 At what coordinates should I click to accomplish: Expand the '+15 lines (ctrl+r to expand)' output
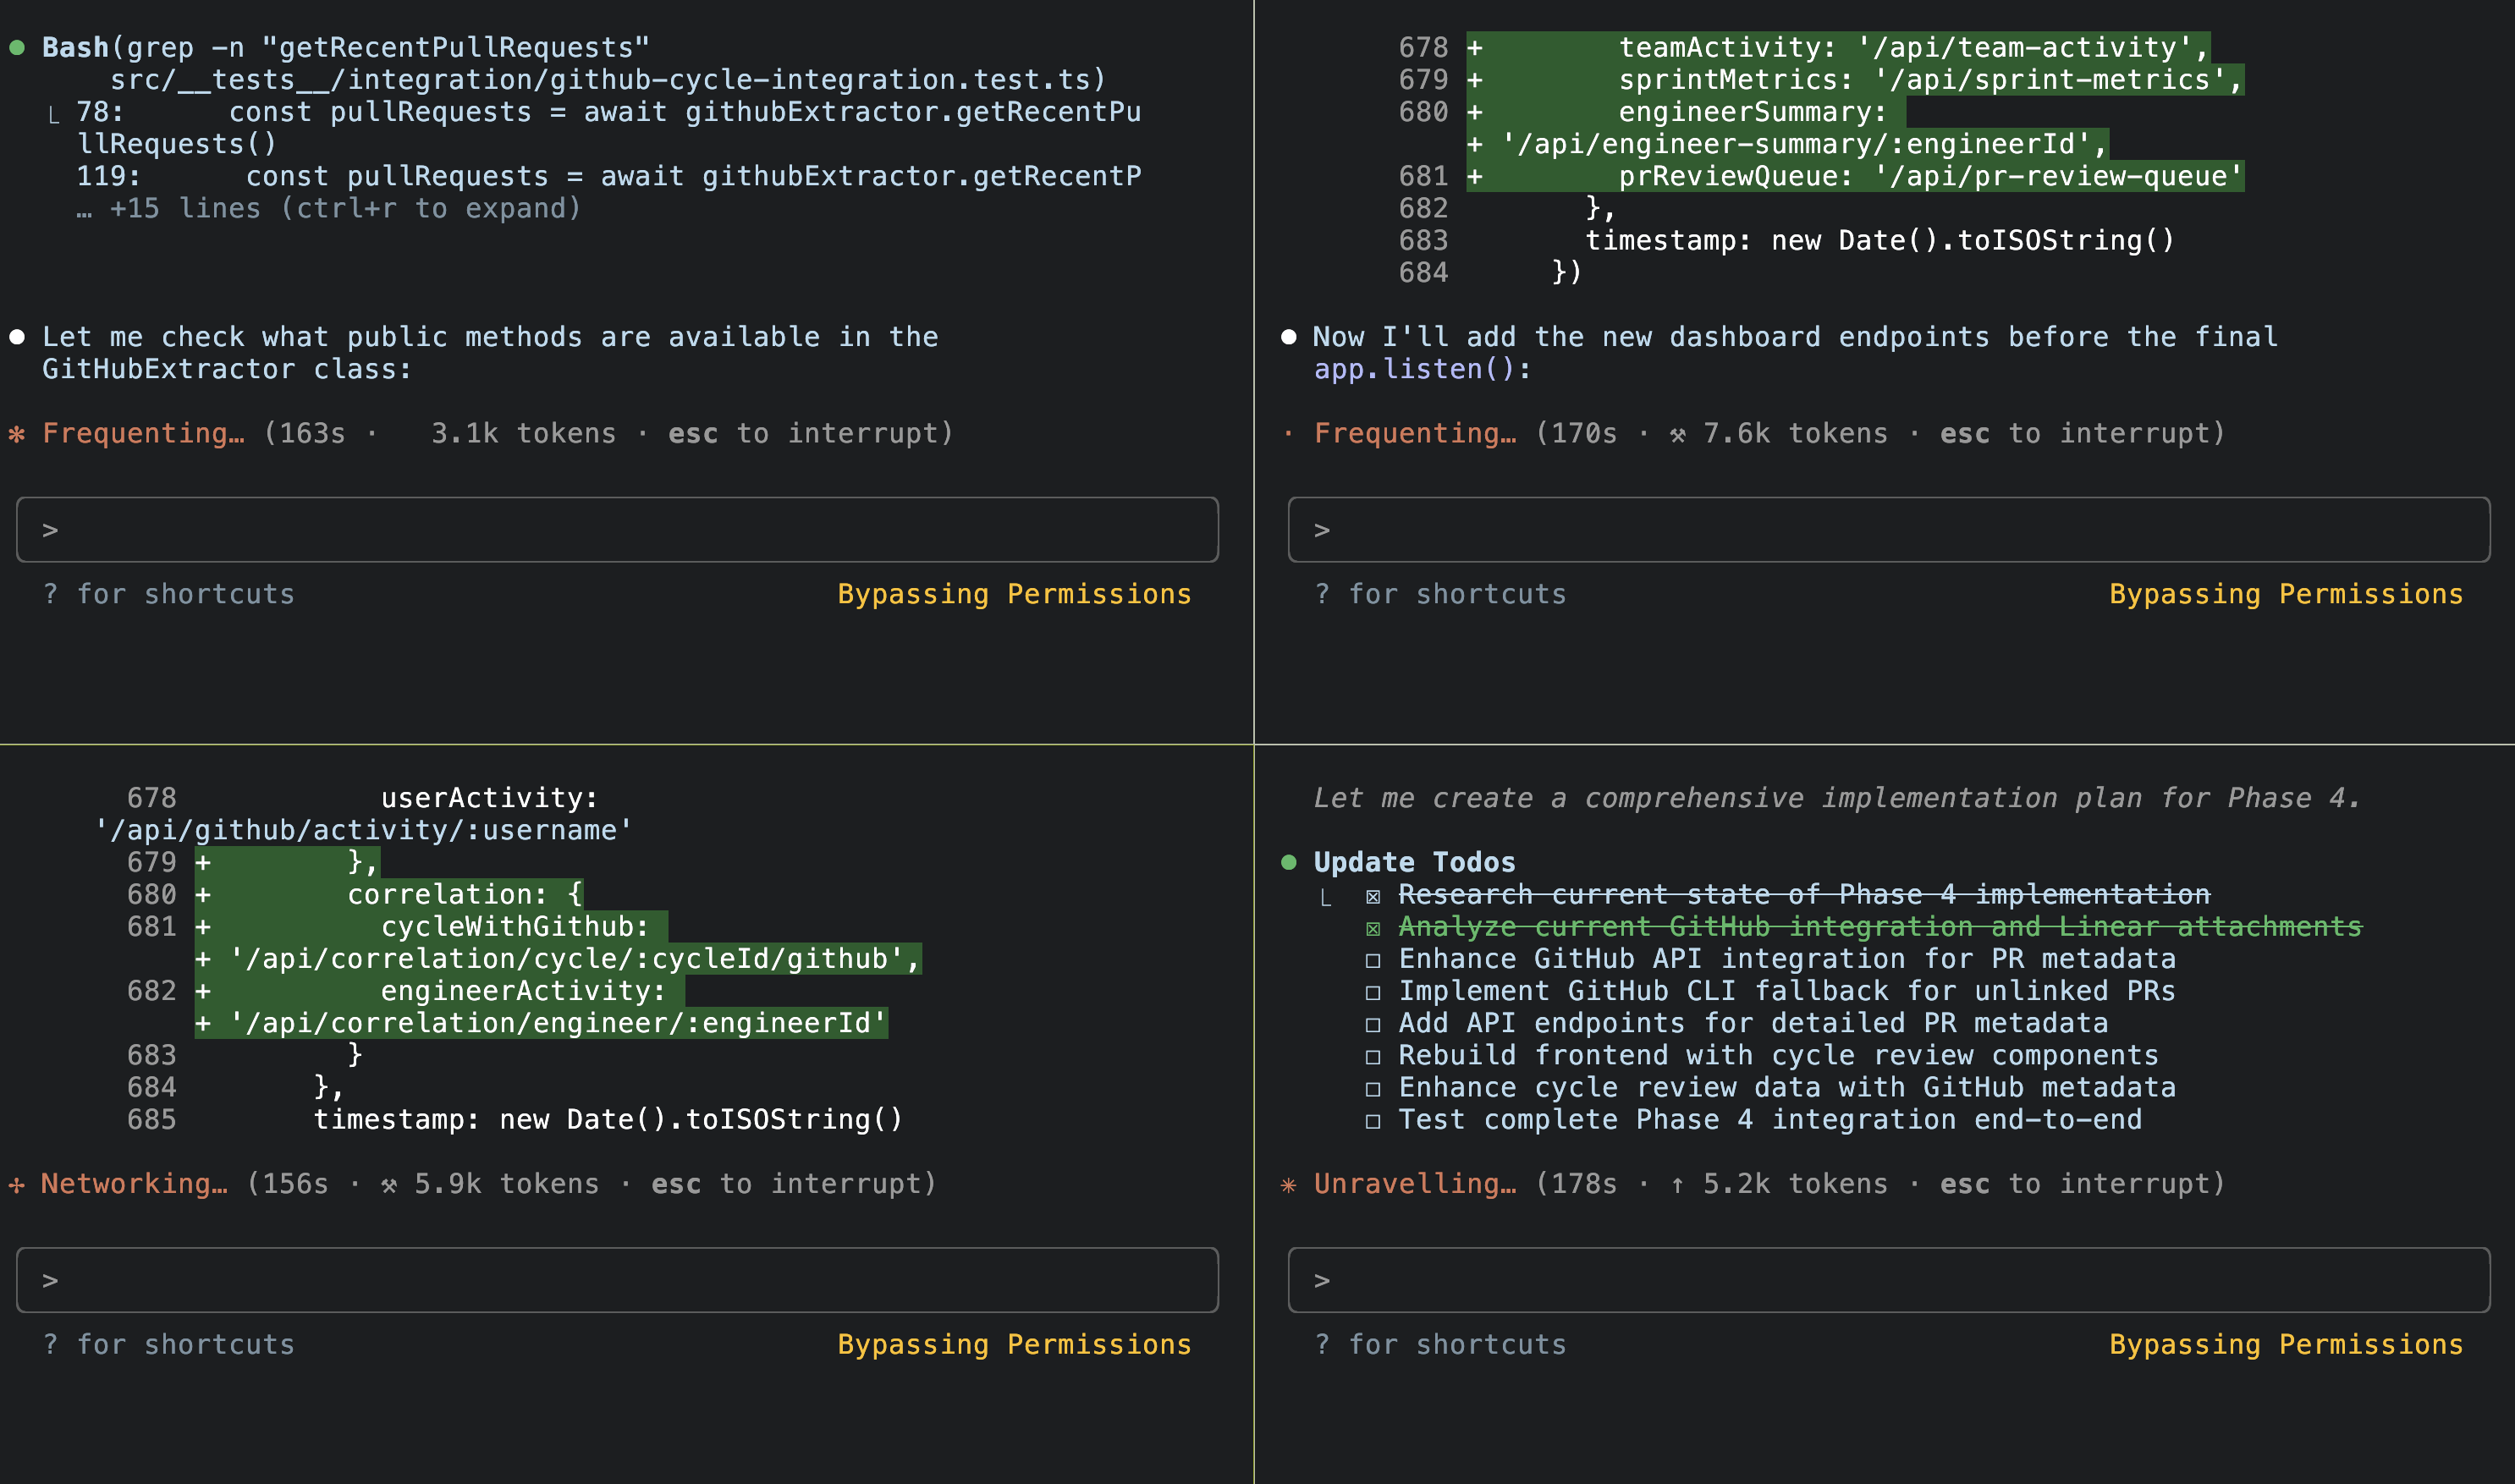[x=329, y=209]
